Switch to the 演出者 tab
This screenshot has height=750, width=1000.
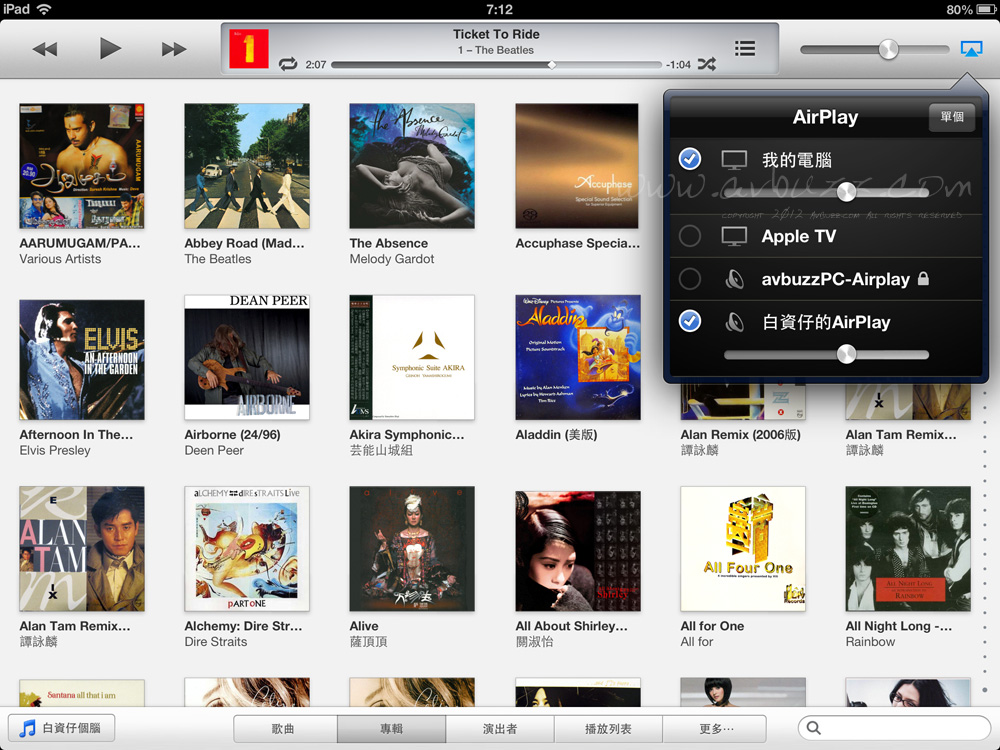(499, 729)
